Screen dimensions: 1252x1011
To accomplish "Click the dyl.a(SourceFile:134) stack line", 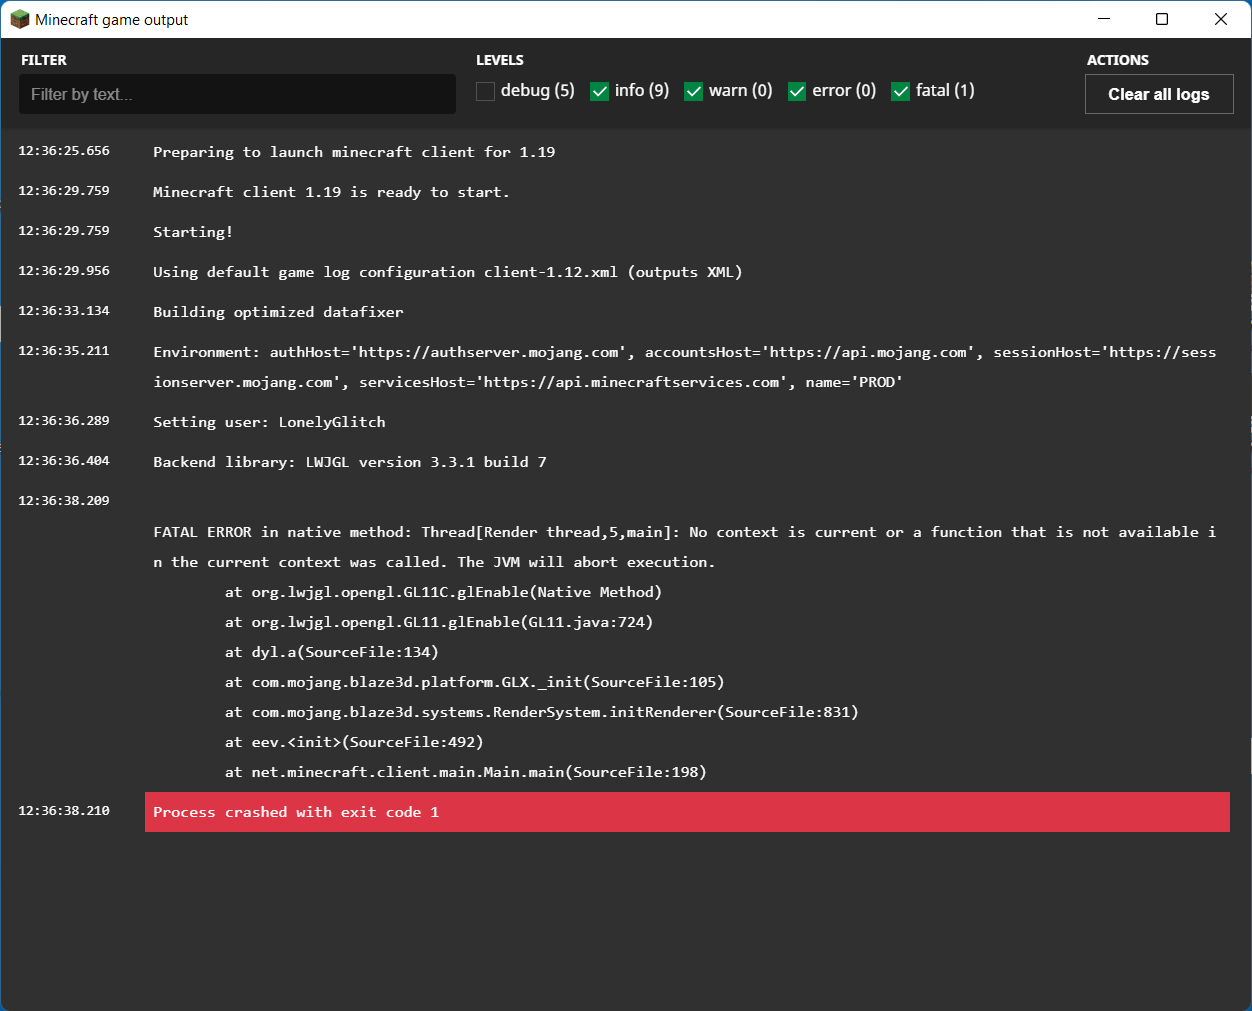I will tap(332, 652).
